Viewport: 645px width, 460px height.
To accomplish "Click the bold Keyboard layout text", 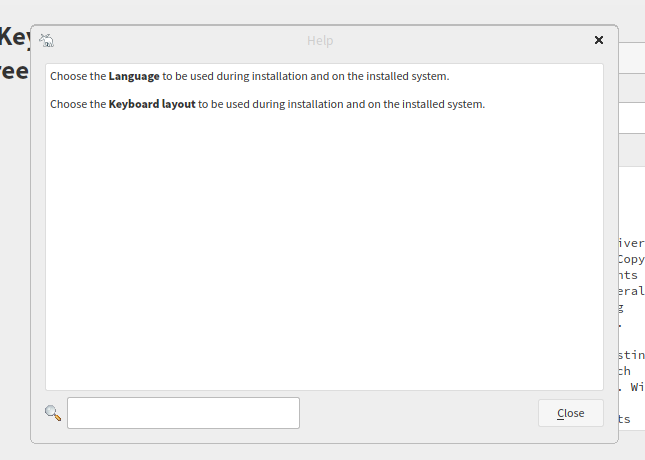I will [x=152, y=104].
